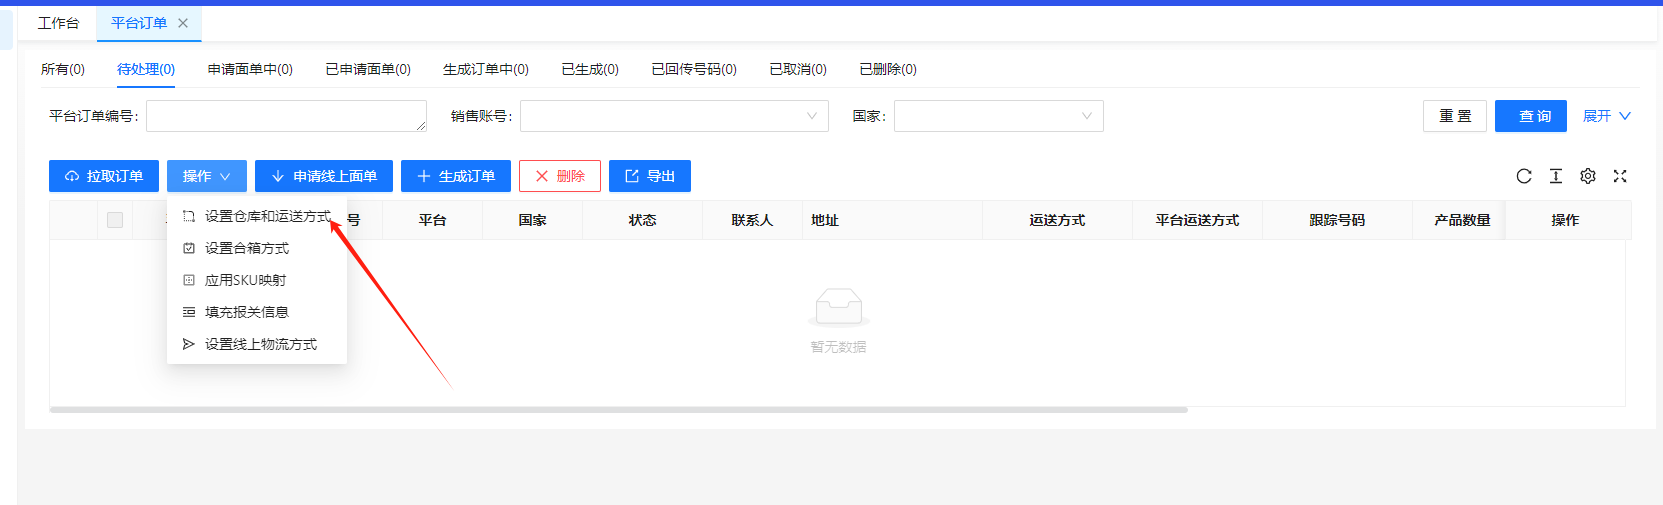This screenshot has width=1663, height=505.
Task: Toggle the select-all checkbox in table header
Action: click(115, 220)
